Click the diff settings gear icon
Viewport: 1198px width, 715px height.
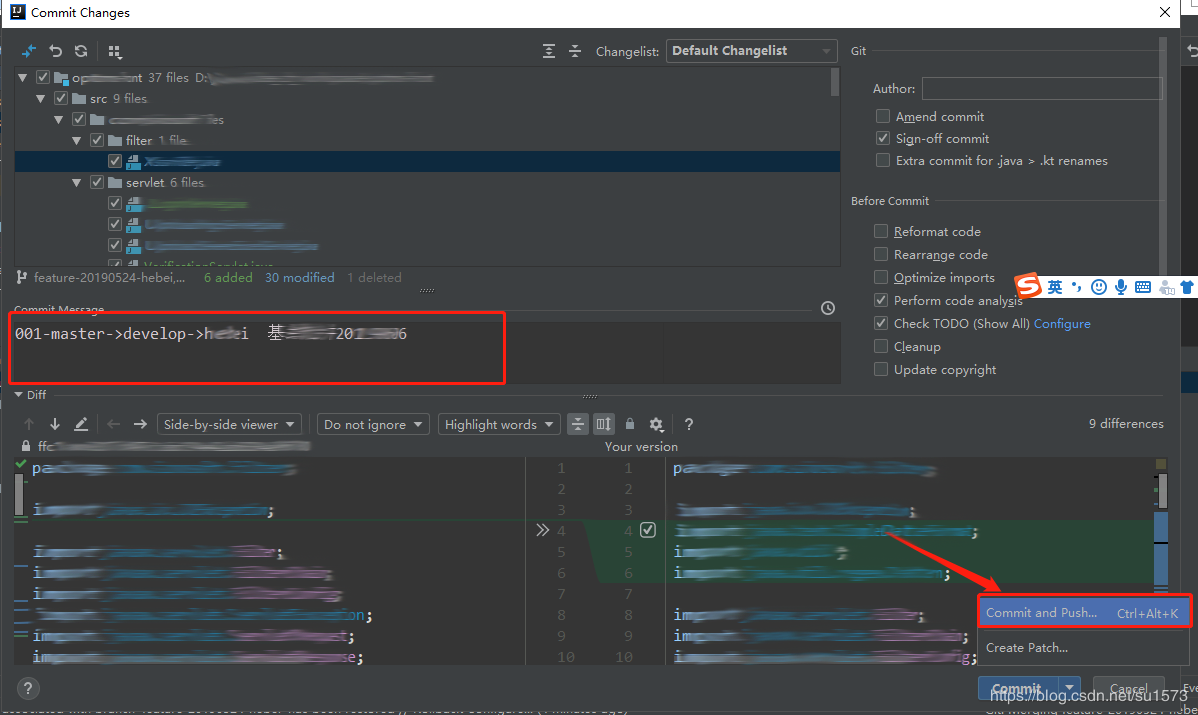coord(656,424)
